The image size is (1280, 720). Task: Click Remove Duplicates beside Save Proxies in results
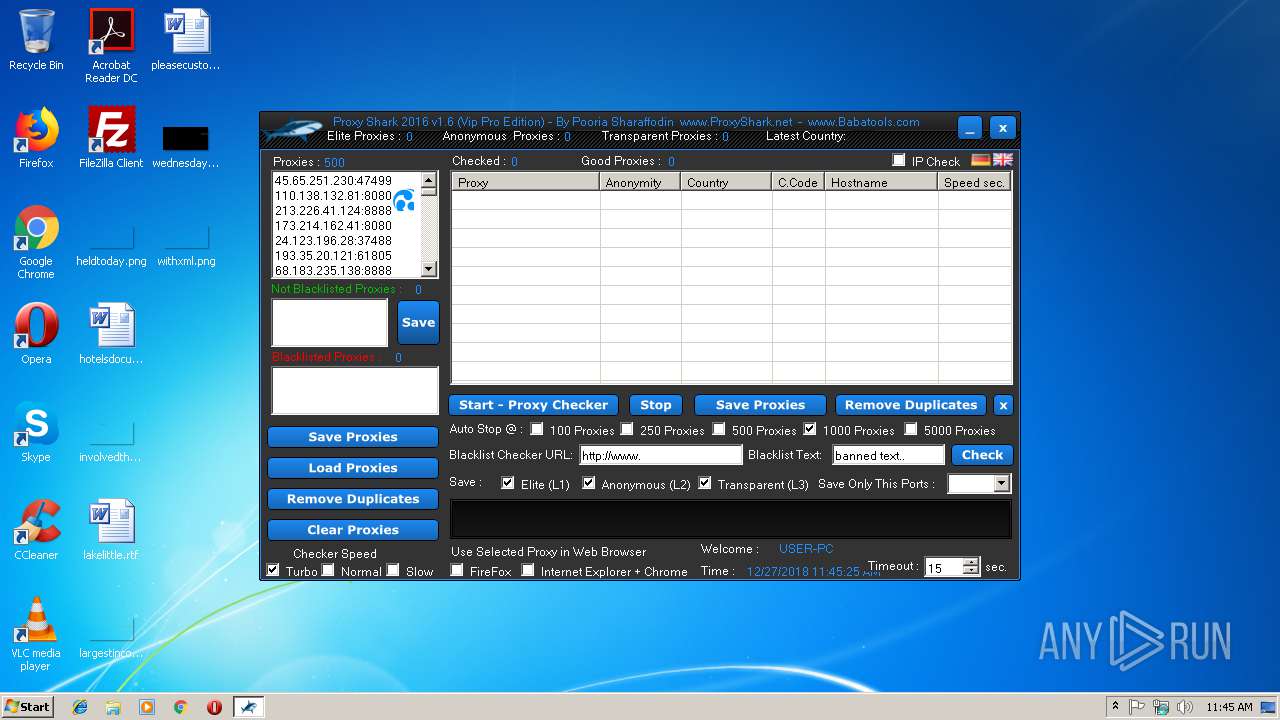click(x=911, y=405)
